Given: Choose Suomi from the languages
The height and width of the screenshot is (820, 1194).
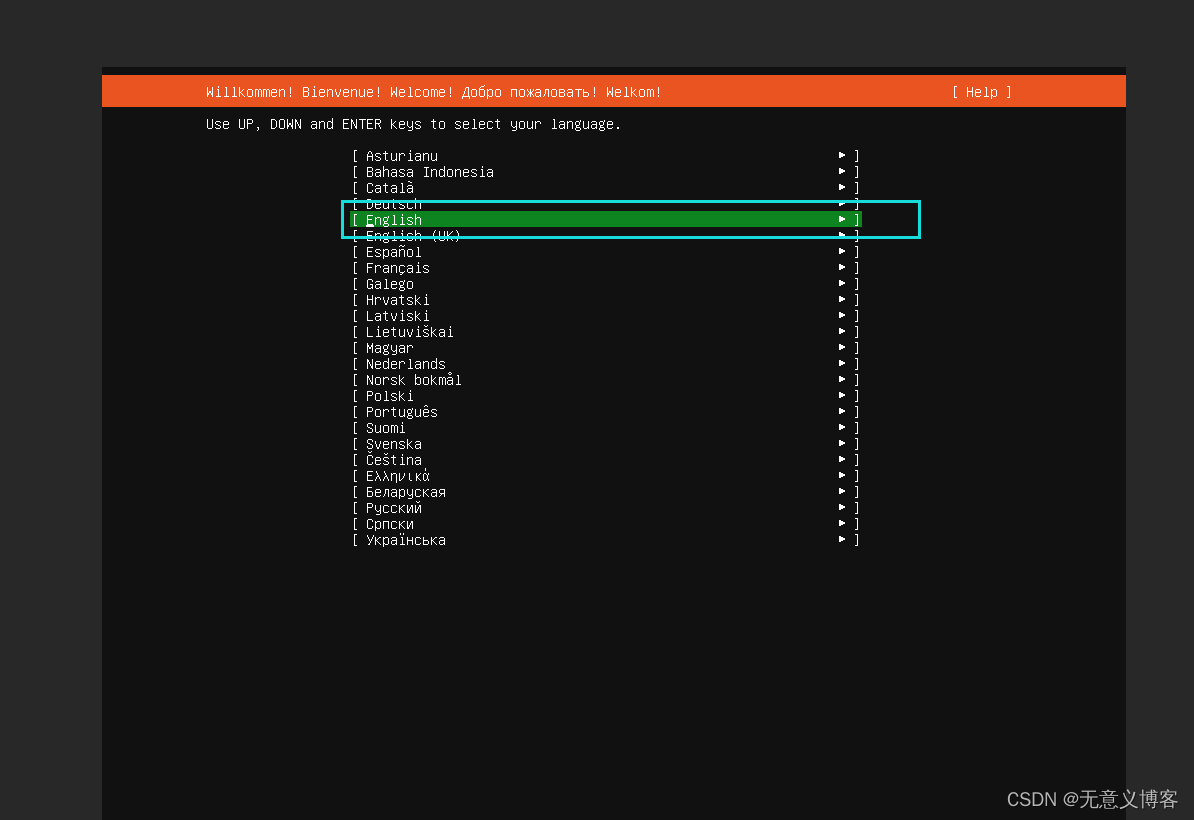Looking at the screenshot, I should [384, 427].
